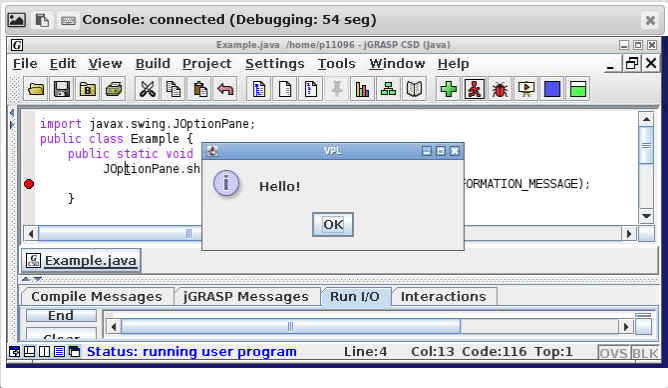
Task: Open the Help menu
Action: [453, 64]
